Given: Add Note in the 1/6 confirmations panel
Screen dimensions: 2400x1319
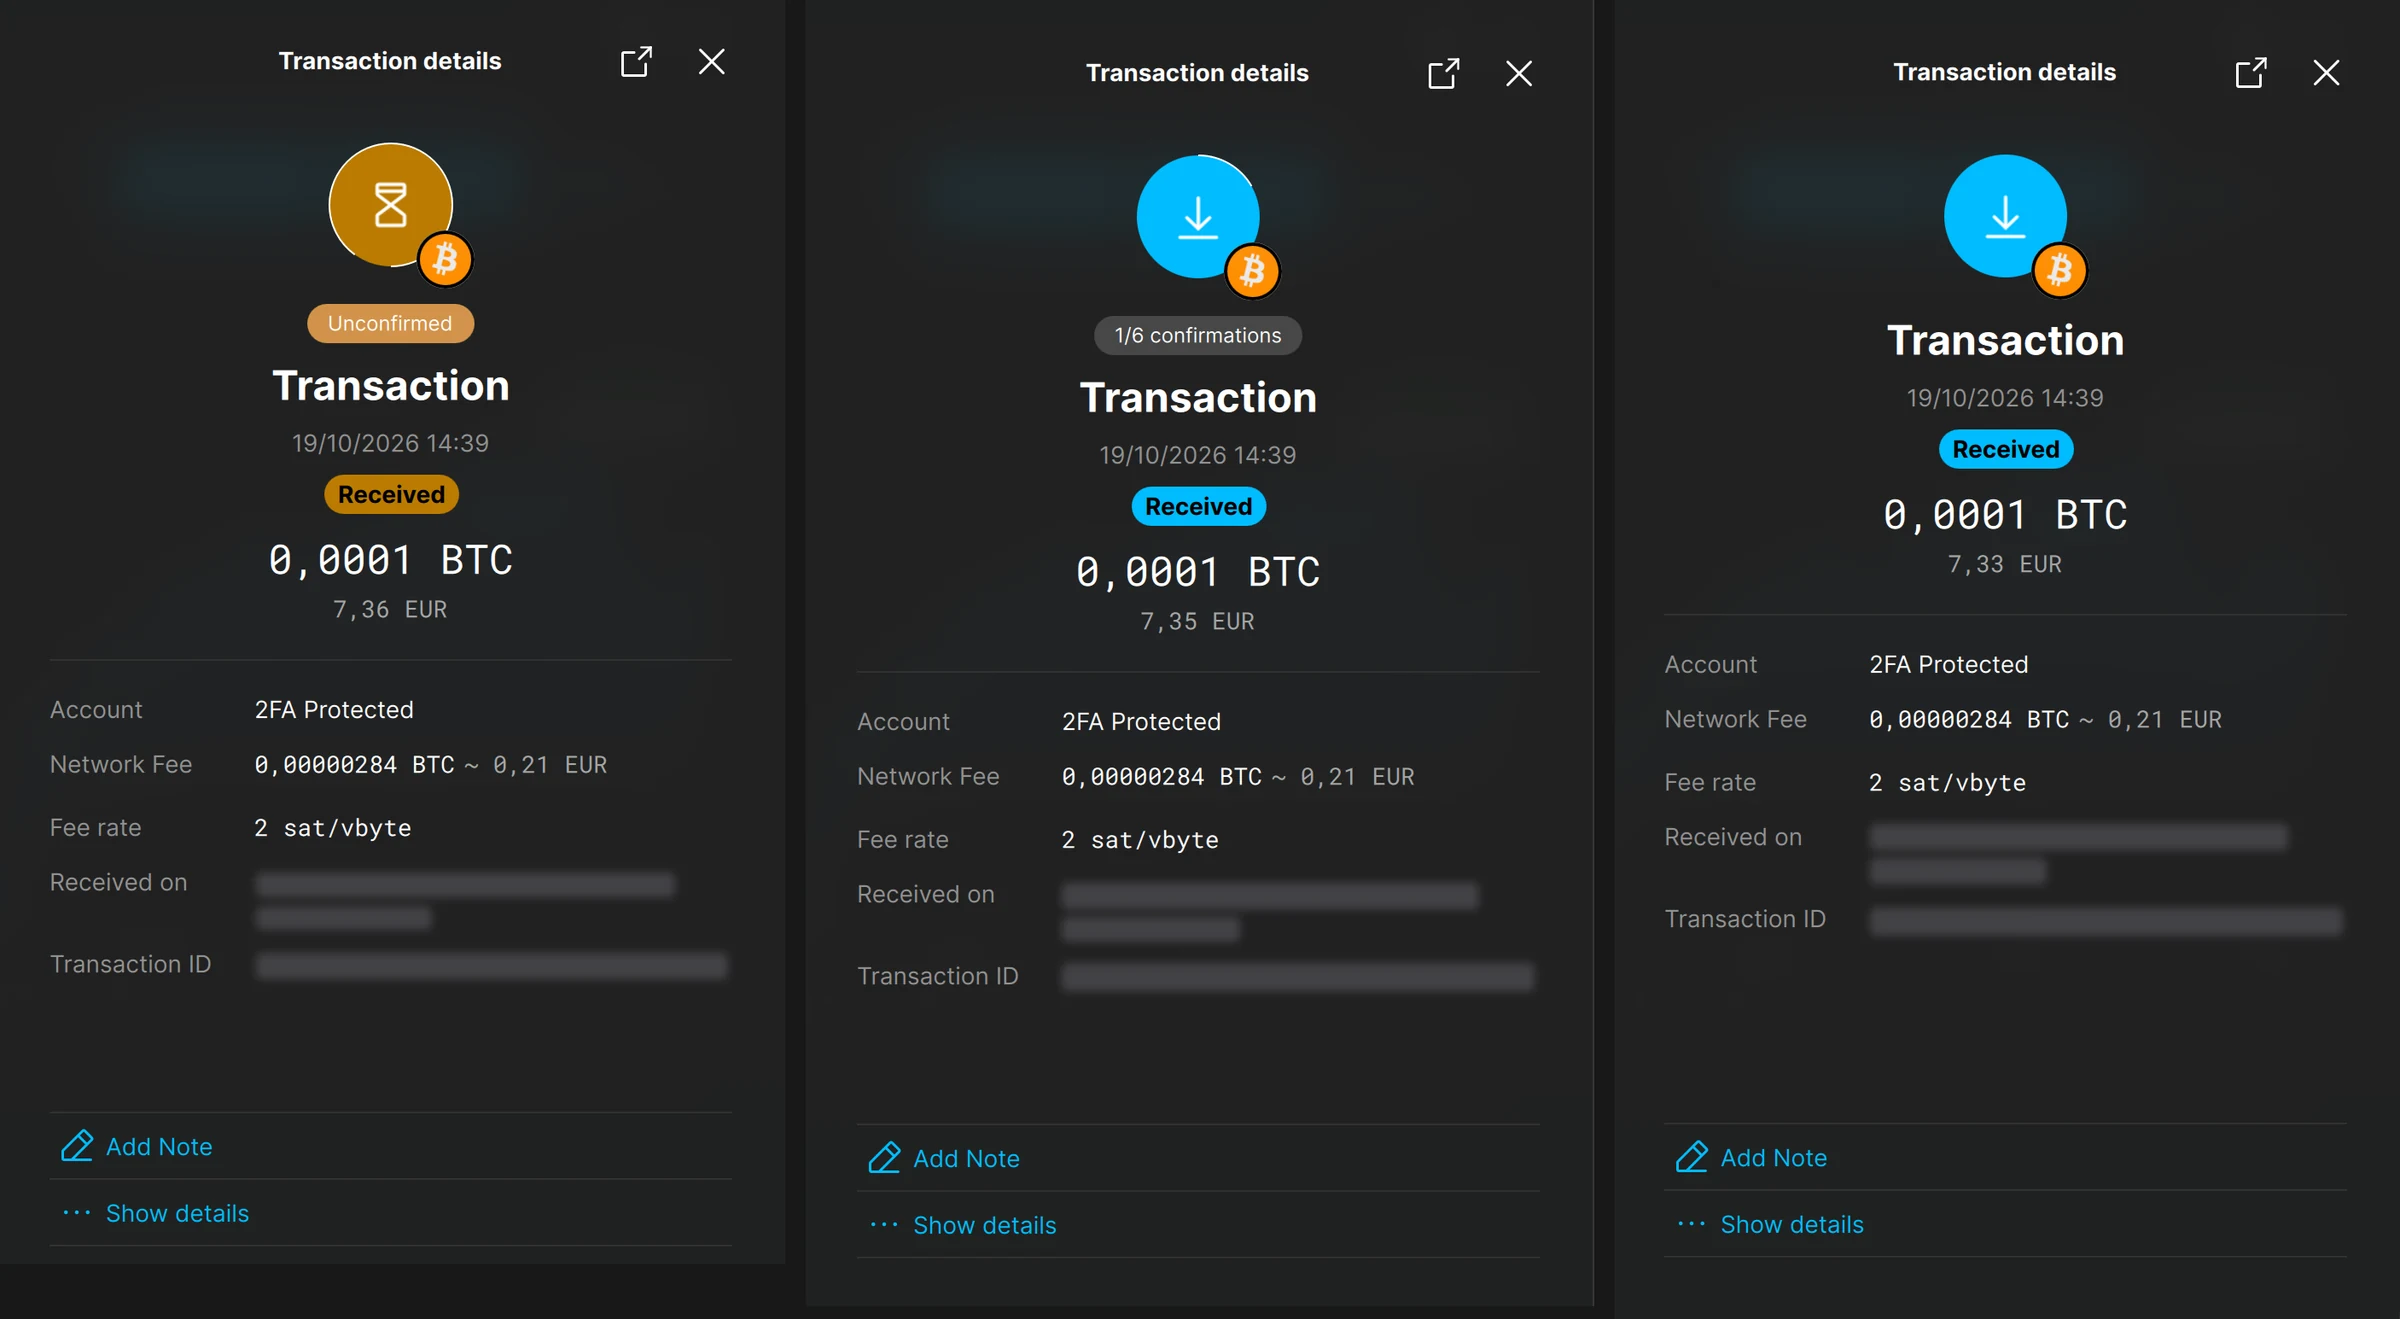Looking at the screenshot, I should pyautogui.click(x=966, y=1159).
